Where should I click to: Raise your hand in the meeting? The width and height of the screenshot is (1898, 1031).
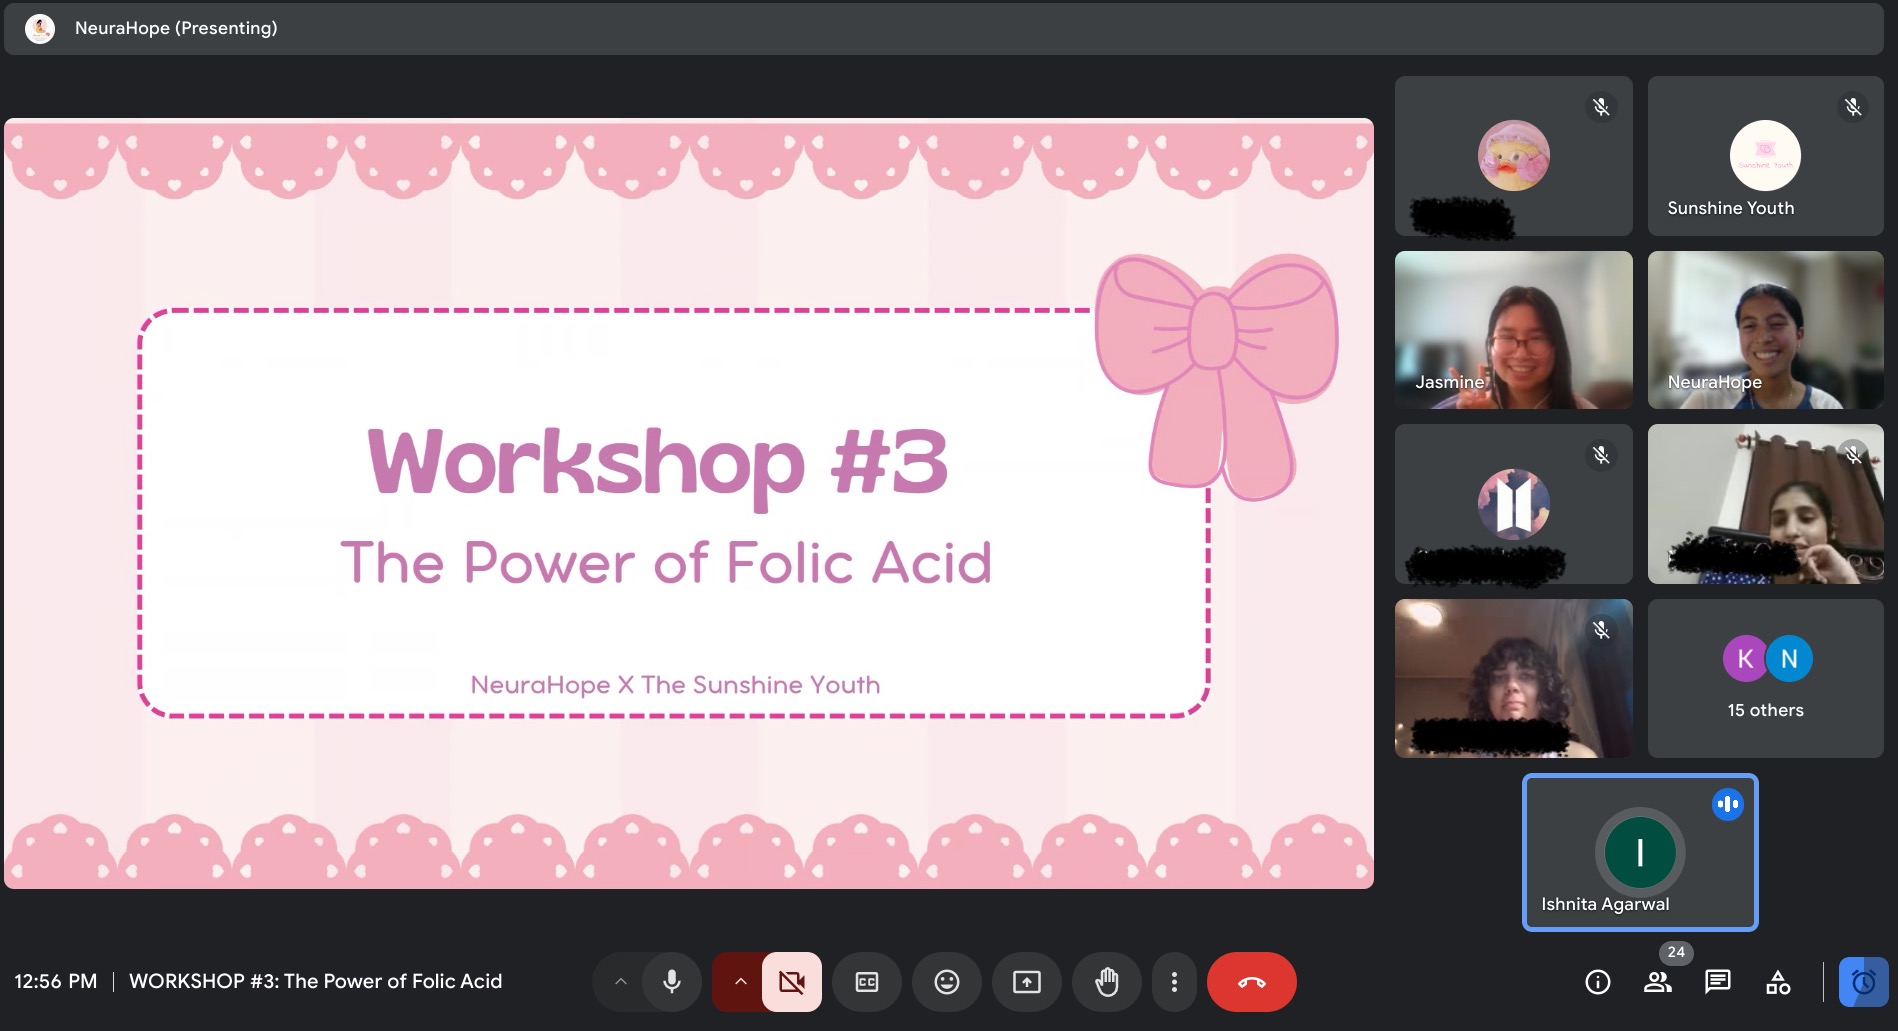click(x=1106, y=982)
